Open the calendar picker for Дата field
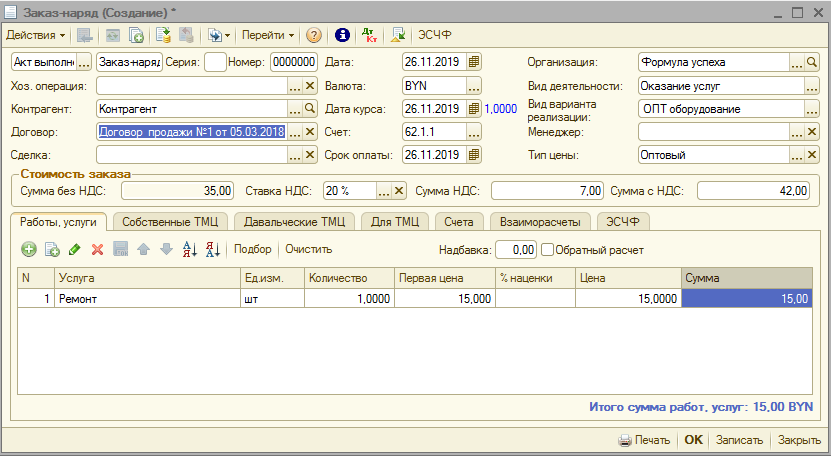The image size is (831, 456). click(x=474, y=62)
